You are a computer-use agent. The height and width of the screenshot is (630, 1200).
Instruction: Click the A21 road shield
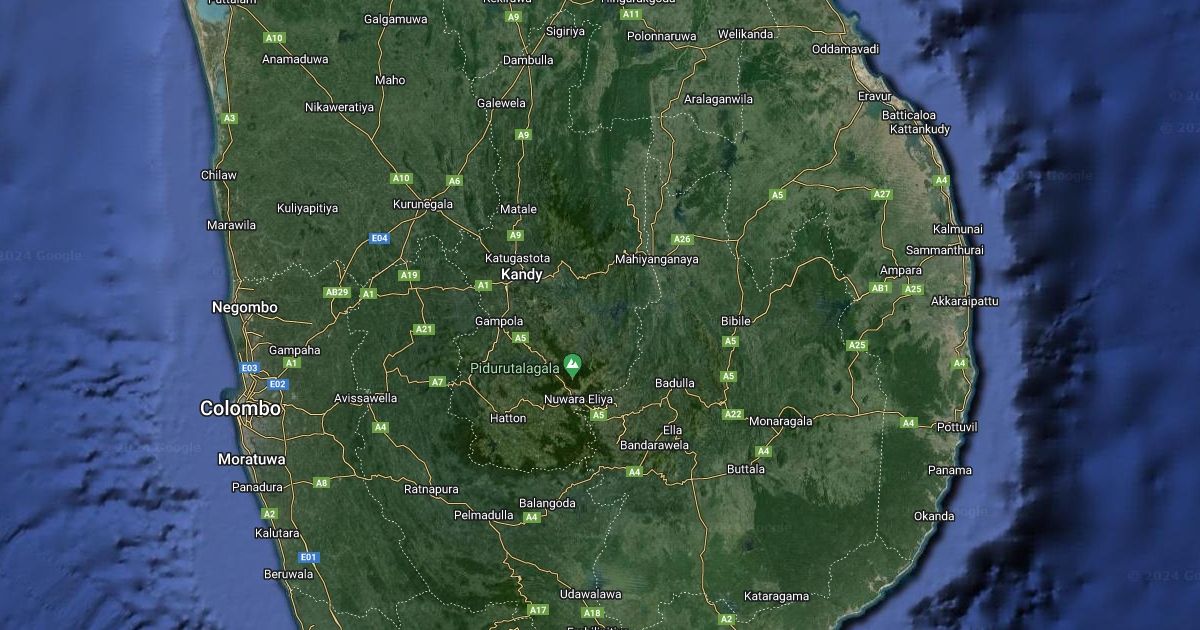point(424,329)
